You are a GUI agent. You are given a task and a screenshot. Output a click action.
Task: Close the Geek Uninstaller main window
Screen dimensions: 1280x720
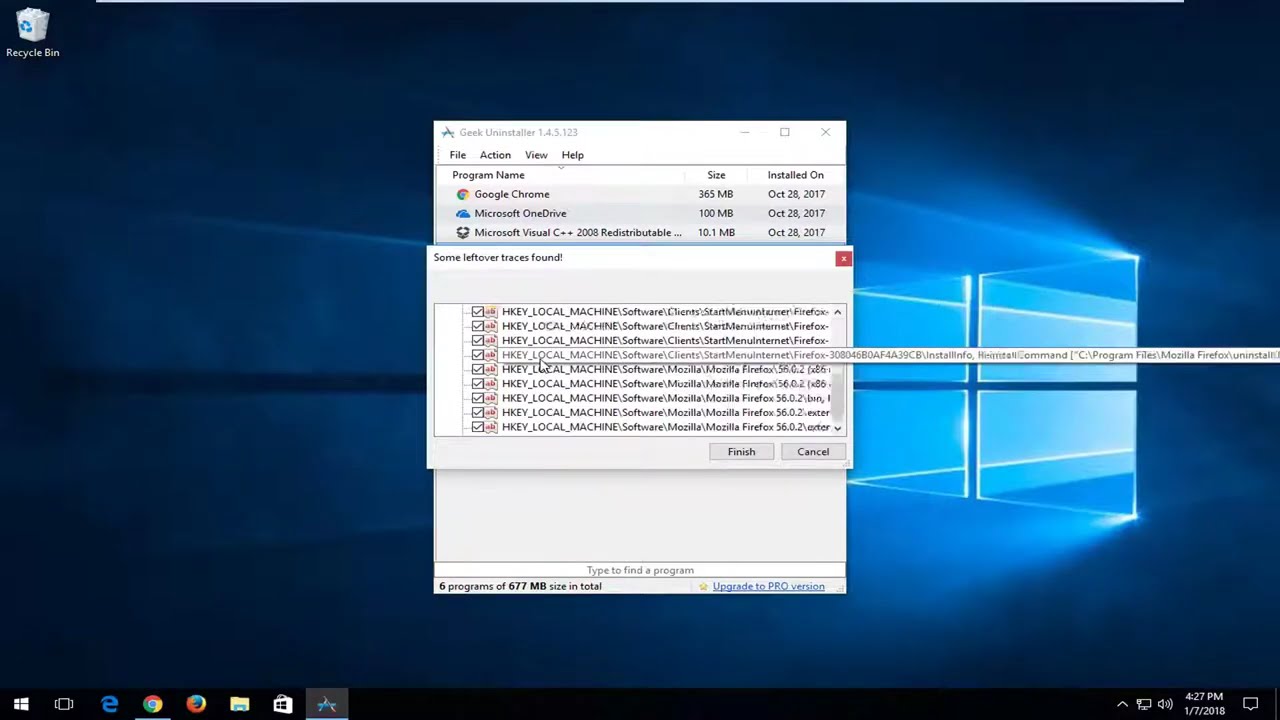pyautogui.click(x=825, y=132)
